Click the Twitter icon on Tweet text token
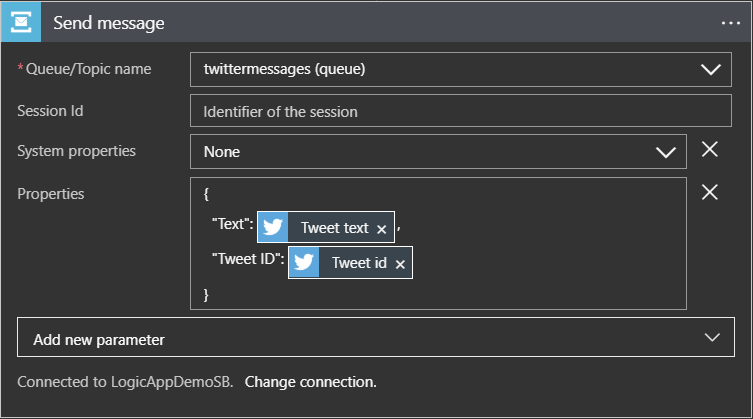 pos(273,227)
